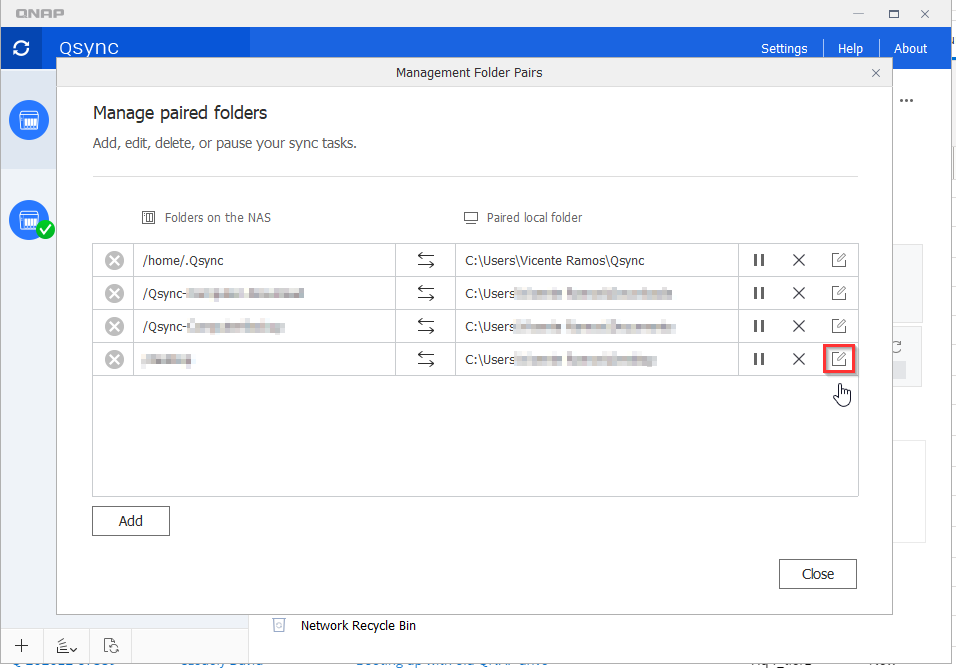Click sync direction arrows for /home/.Qsync
The height and width of the screenshot is (668, 956).
(426, 260)
